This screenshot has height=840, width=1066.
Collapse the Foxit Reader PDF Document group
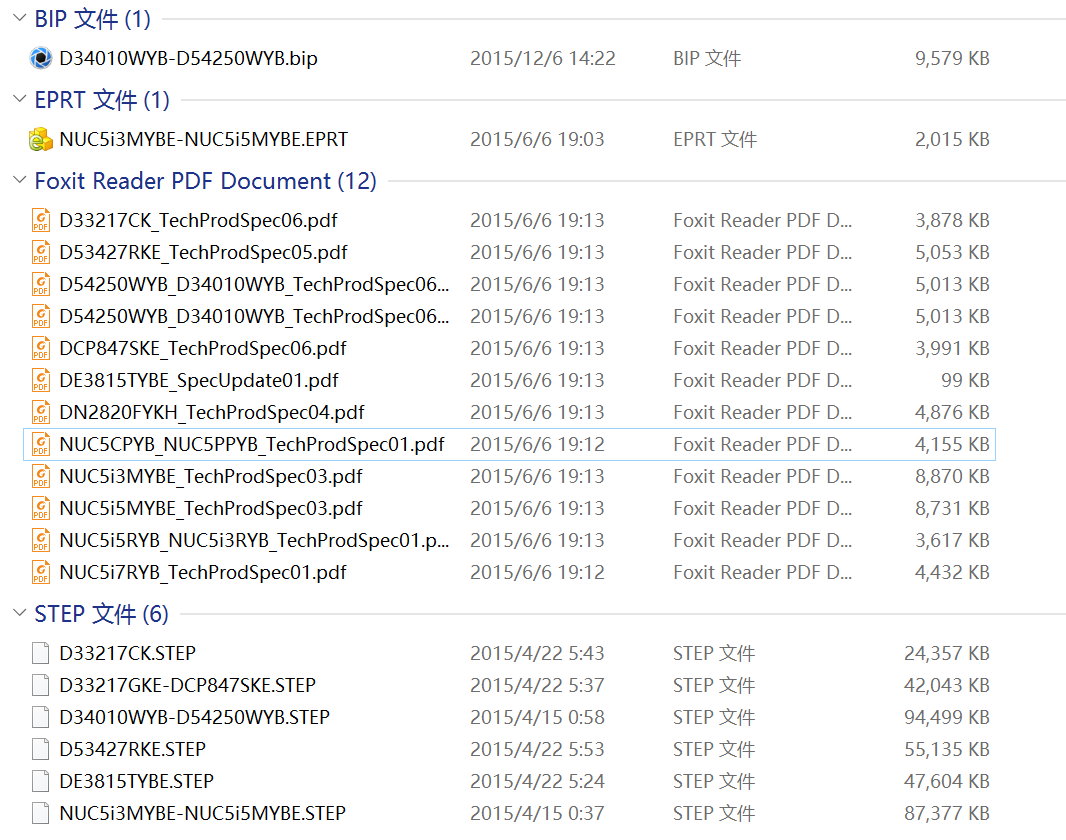(x=19, y=181)
